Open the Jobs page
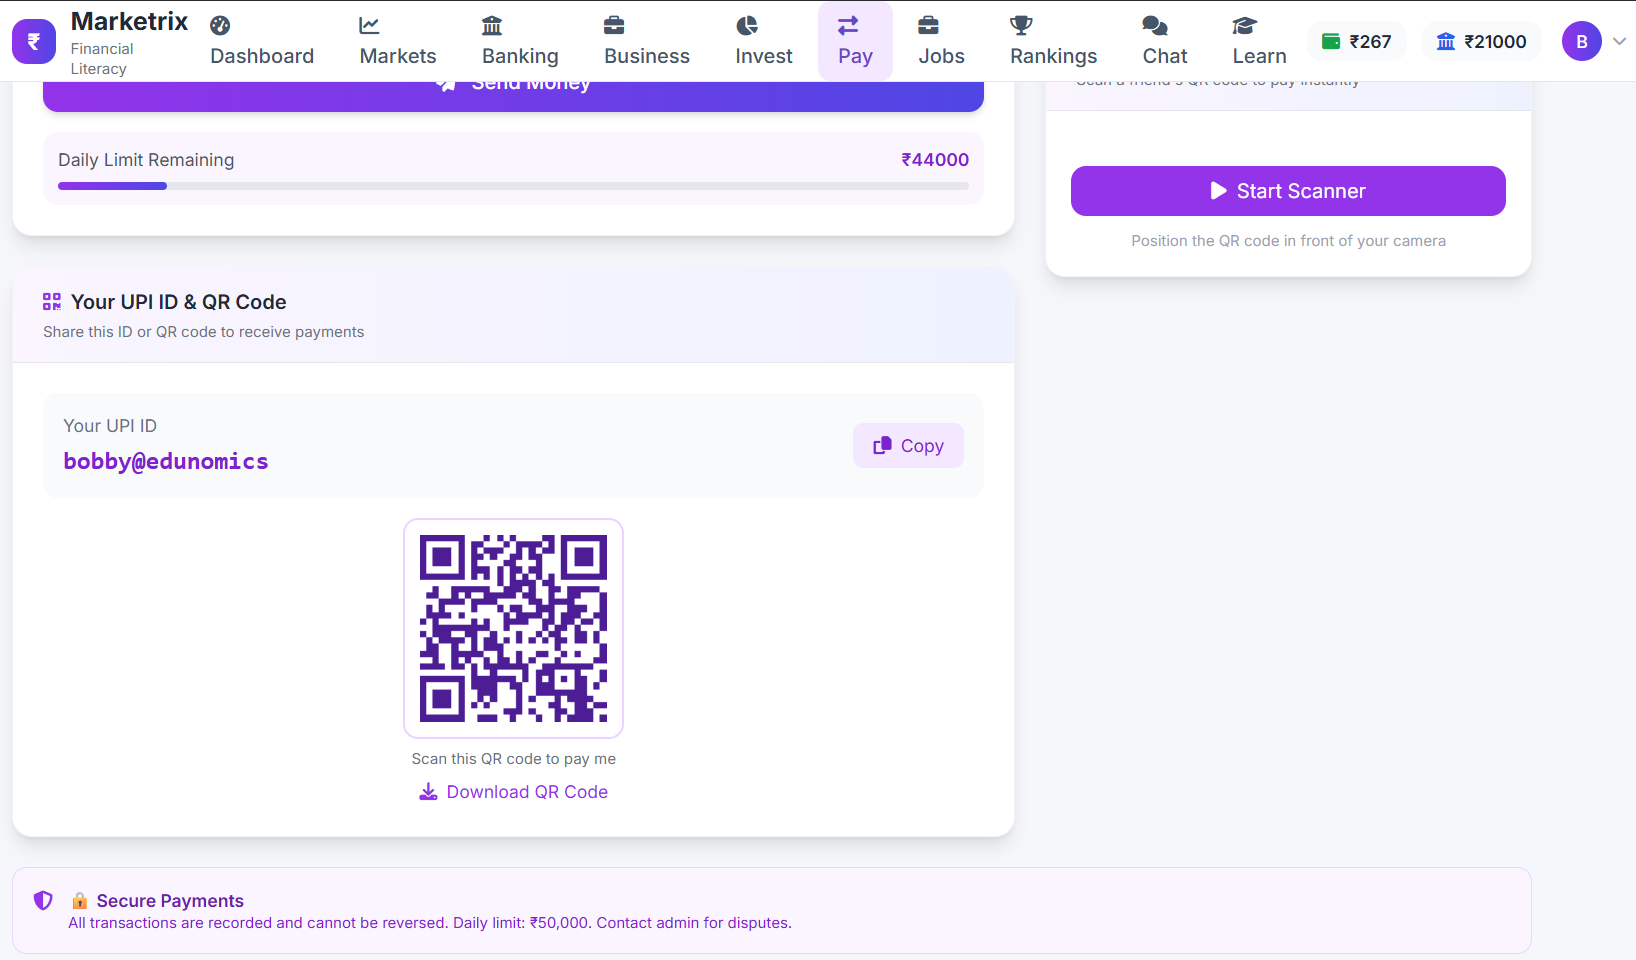This screenshot has width=1636, height=960. click(x=941, y=41)
